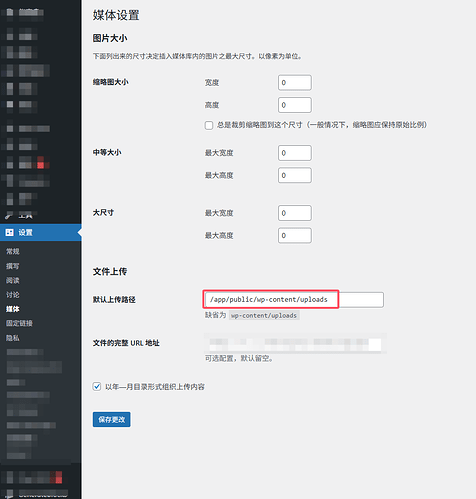
Task: Uncheck 以年—月目录形式组织上传内容 checkbox
Action: tap(97, 387)
